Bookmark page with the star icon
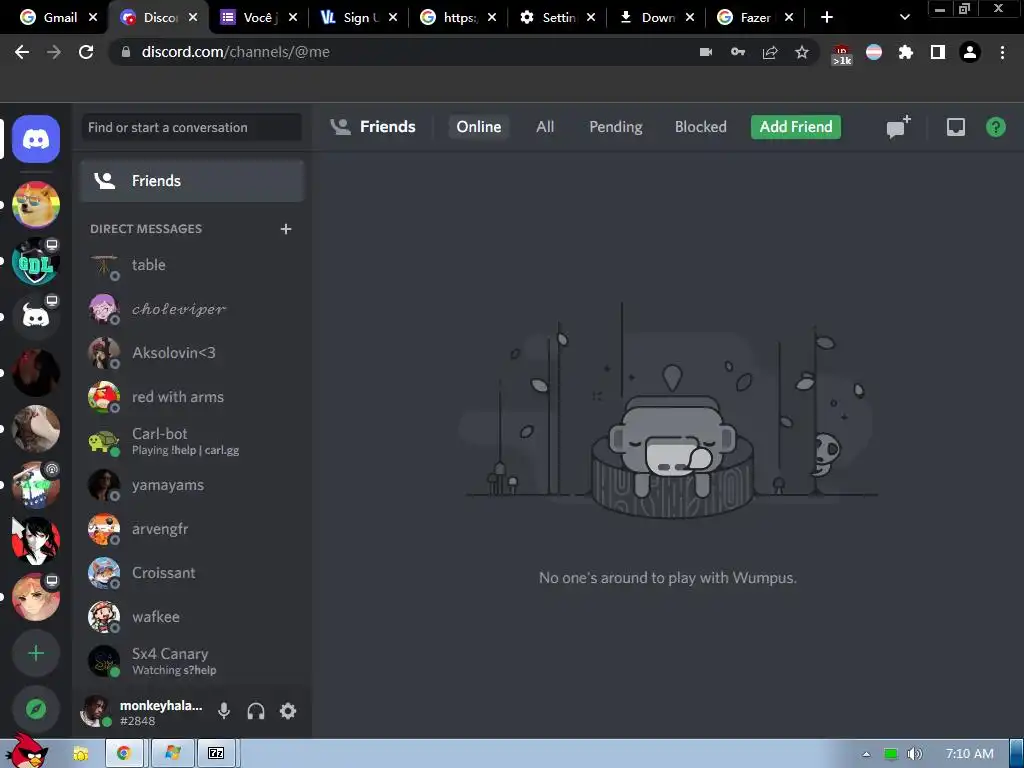This screenshot has height=768, width=1024. [802, 52]
